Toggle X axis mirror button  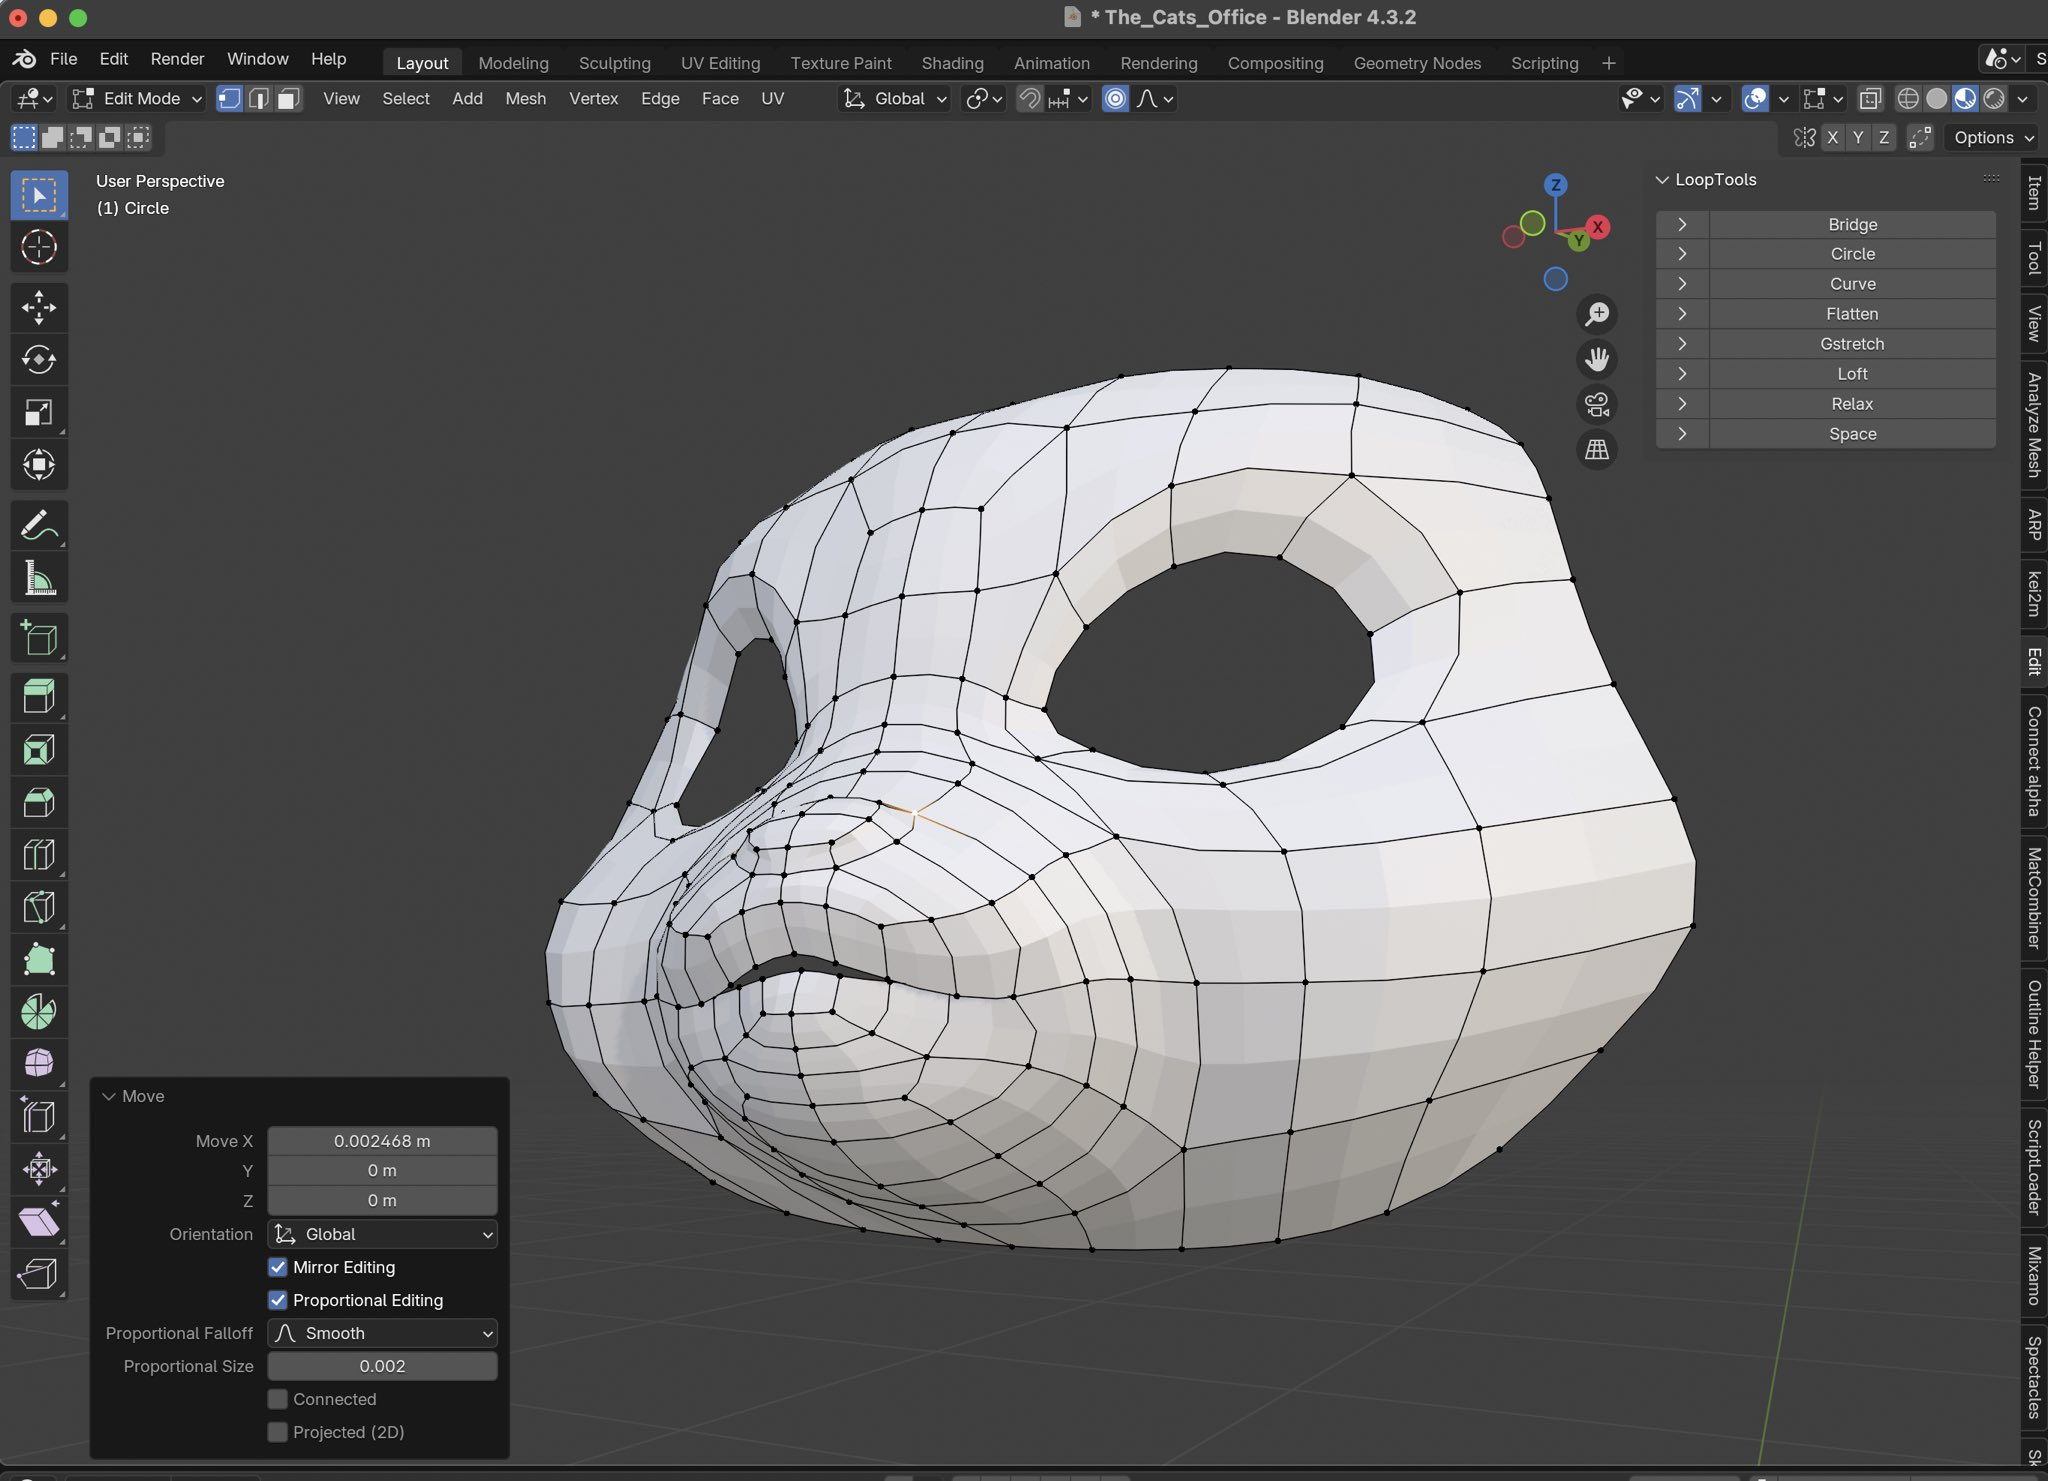tap(1832, 137)
